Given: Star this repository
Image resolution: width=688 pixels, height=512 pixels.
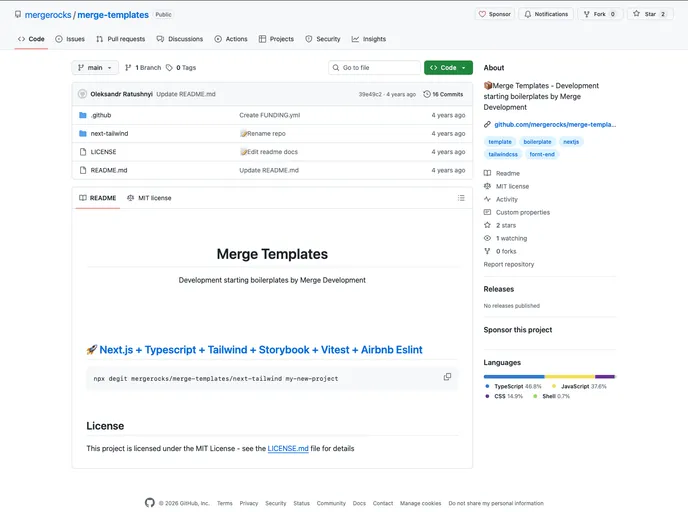Looking at the screenshot, I should (649, 14).
